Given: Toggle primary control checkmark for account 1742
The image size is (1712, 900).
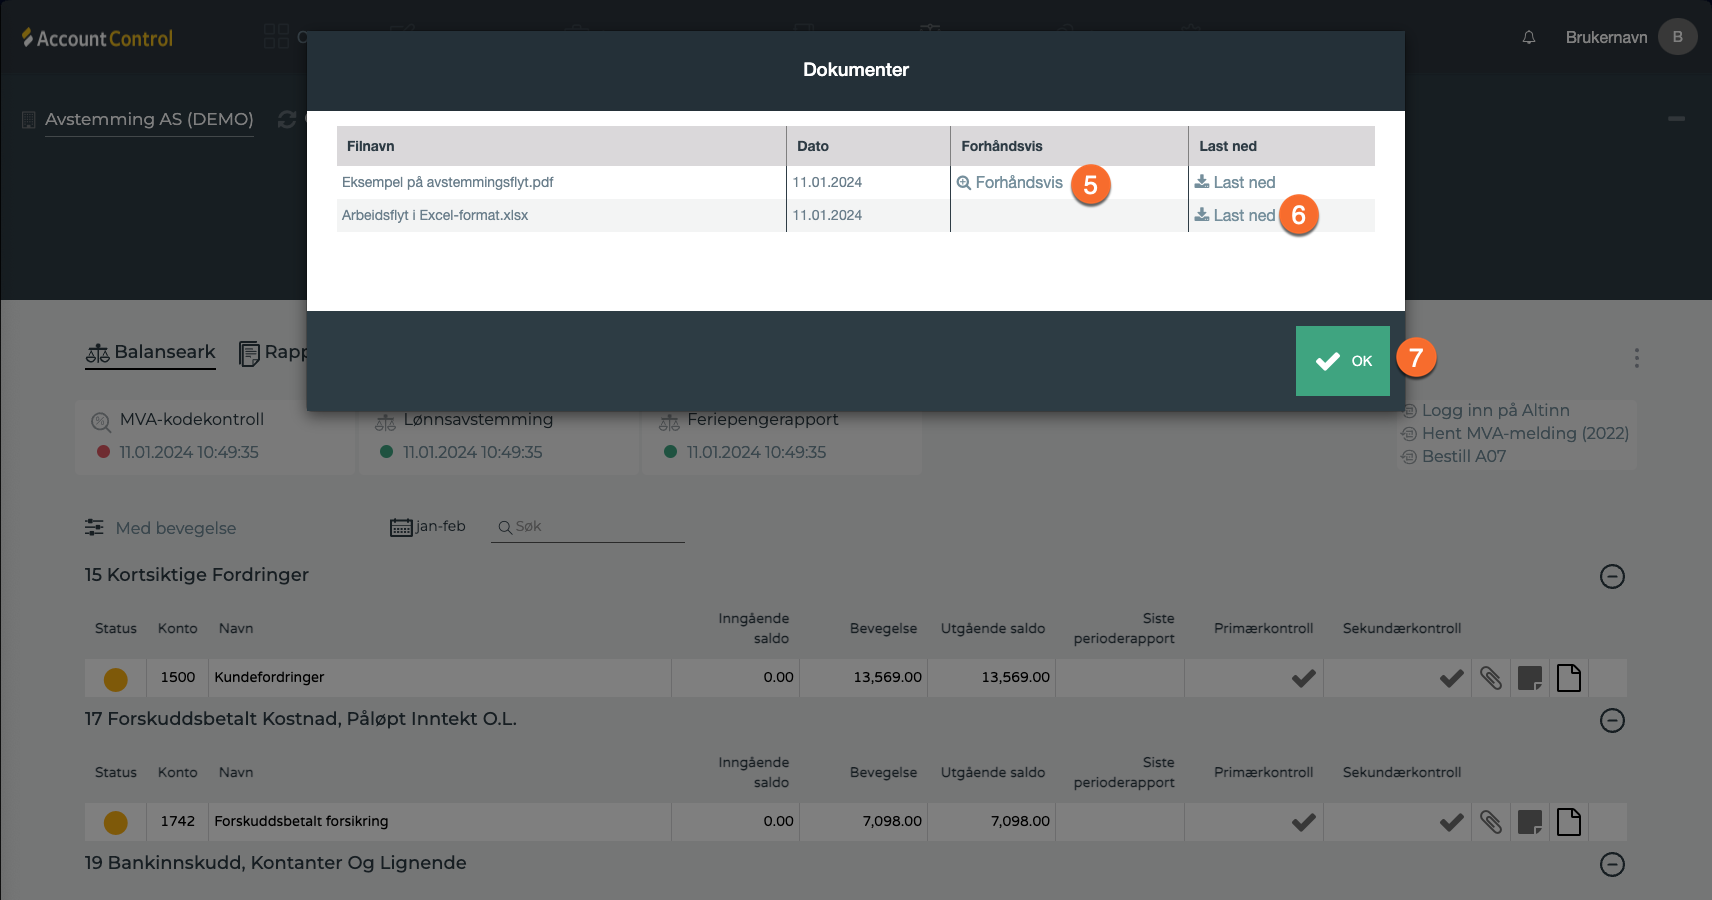Looking at the screenshot, I should tap(1303, 822).
